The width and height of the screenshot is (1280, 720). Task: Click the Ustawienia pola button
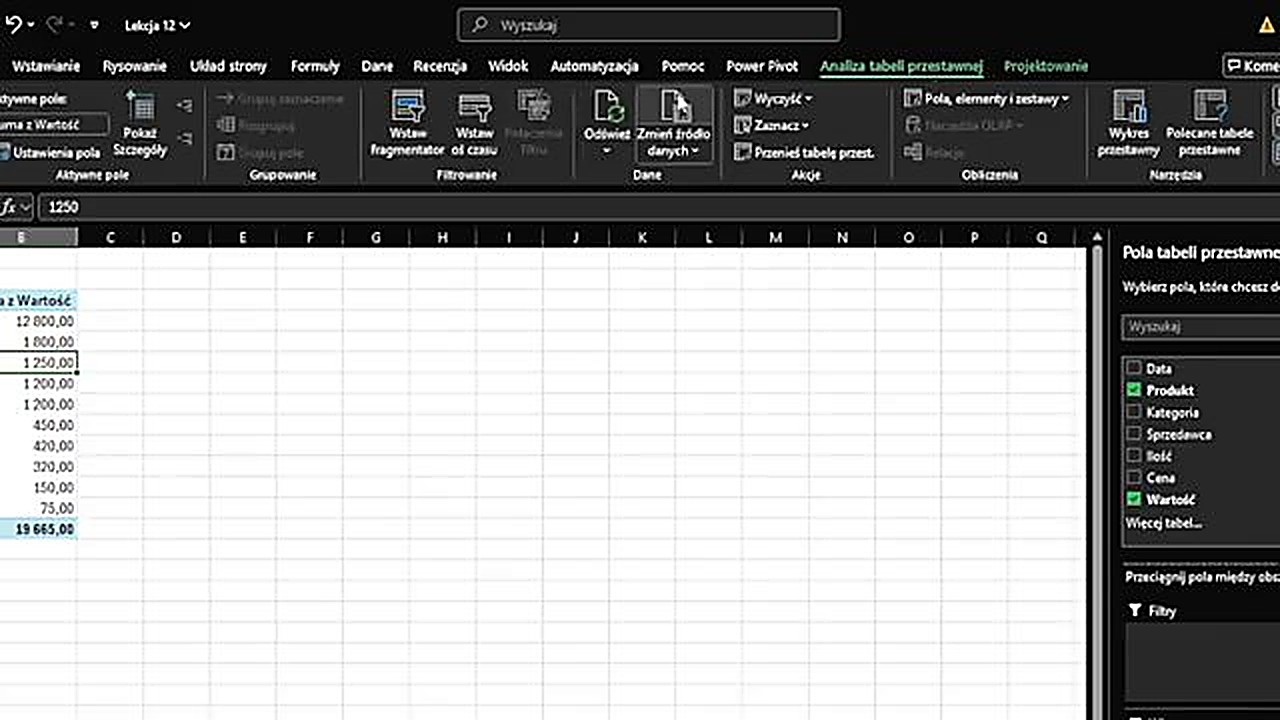(x=52, y=153)
